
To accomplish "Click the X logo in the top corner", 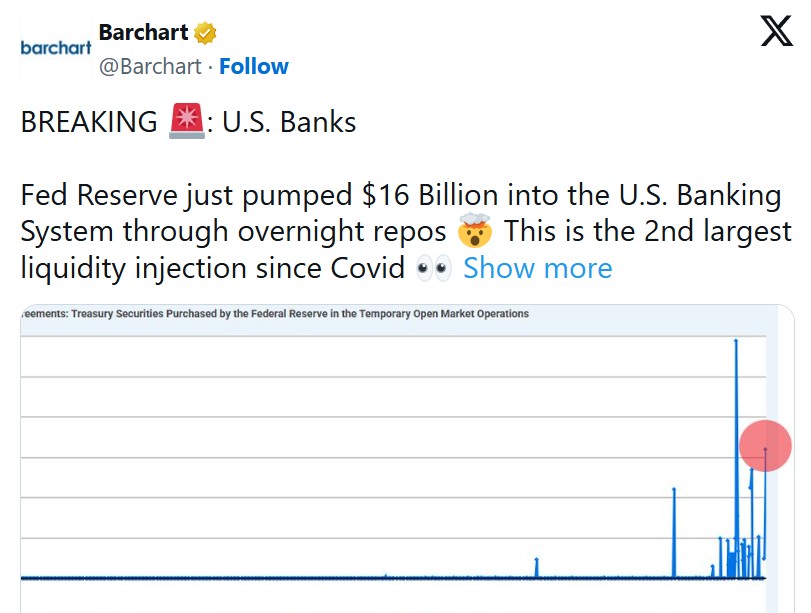I will pos(775,31).
